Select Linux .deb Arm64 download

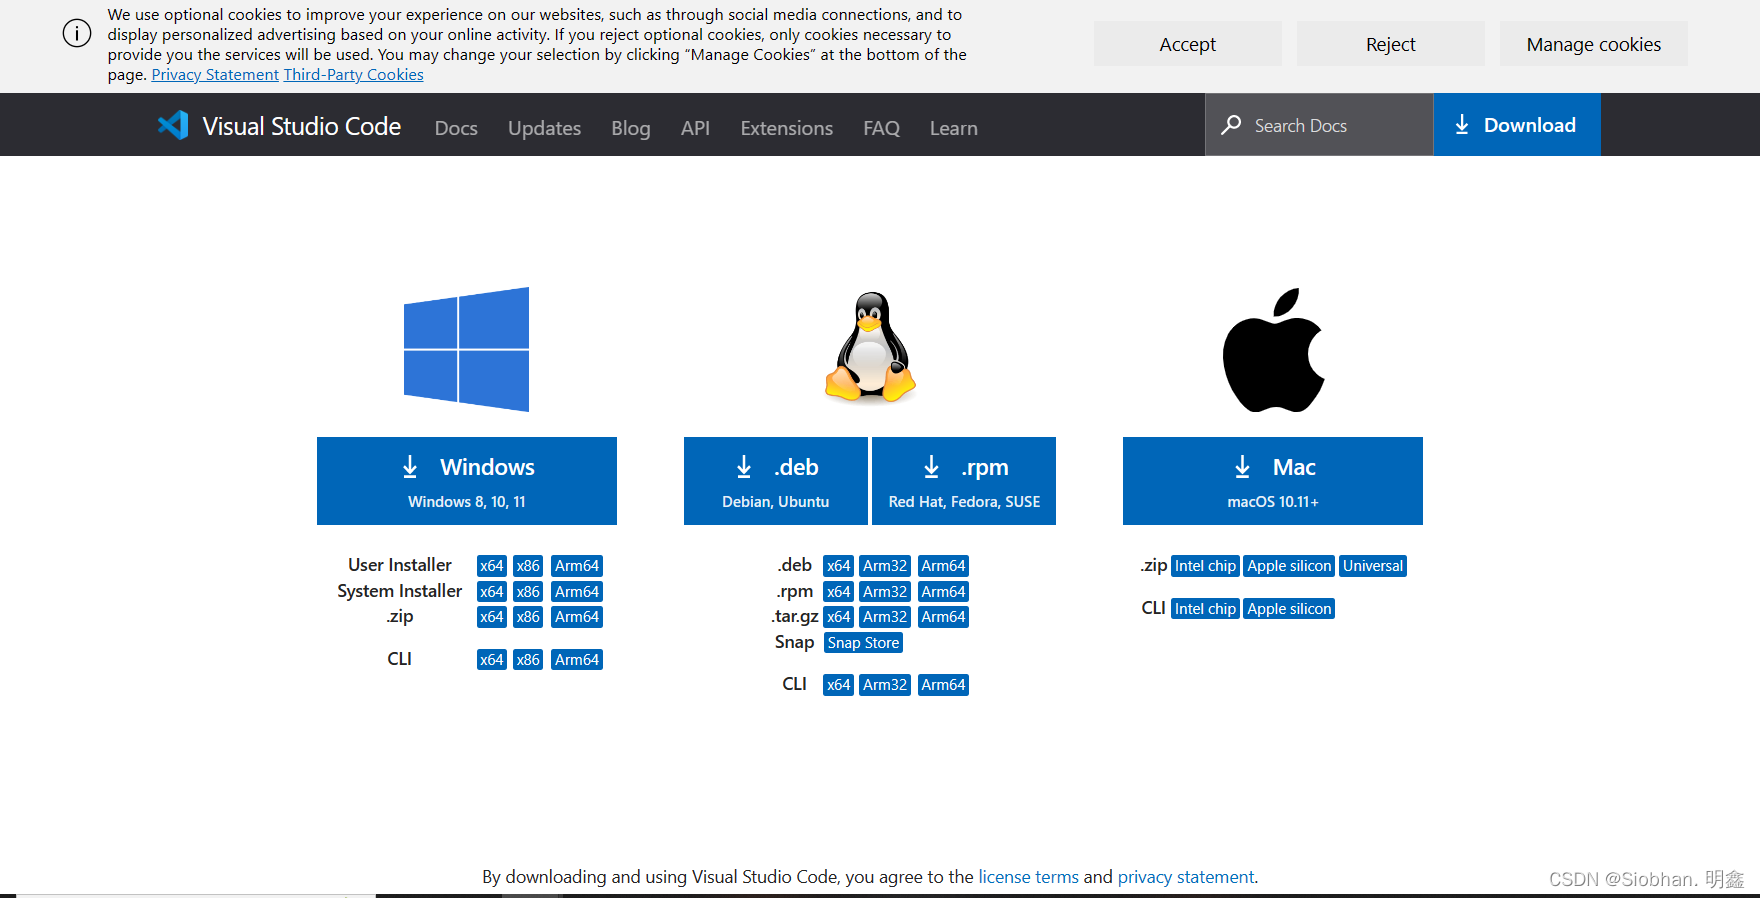(944, 566)
